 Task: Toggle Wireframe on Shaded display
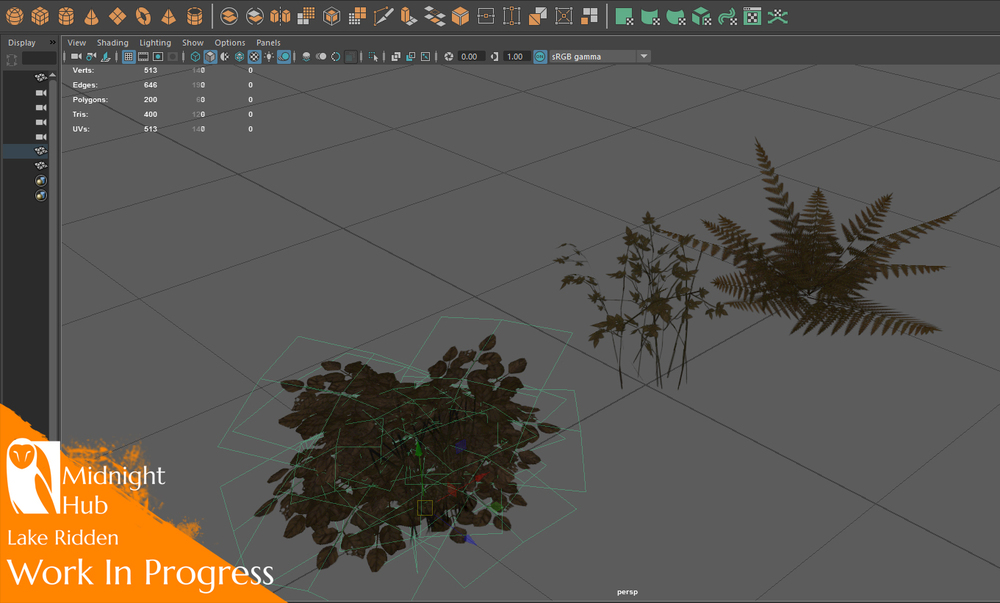tap(239, 57)
